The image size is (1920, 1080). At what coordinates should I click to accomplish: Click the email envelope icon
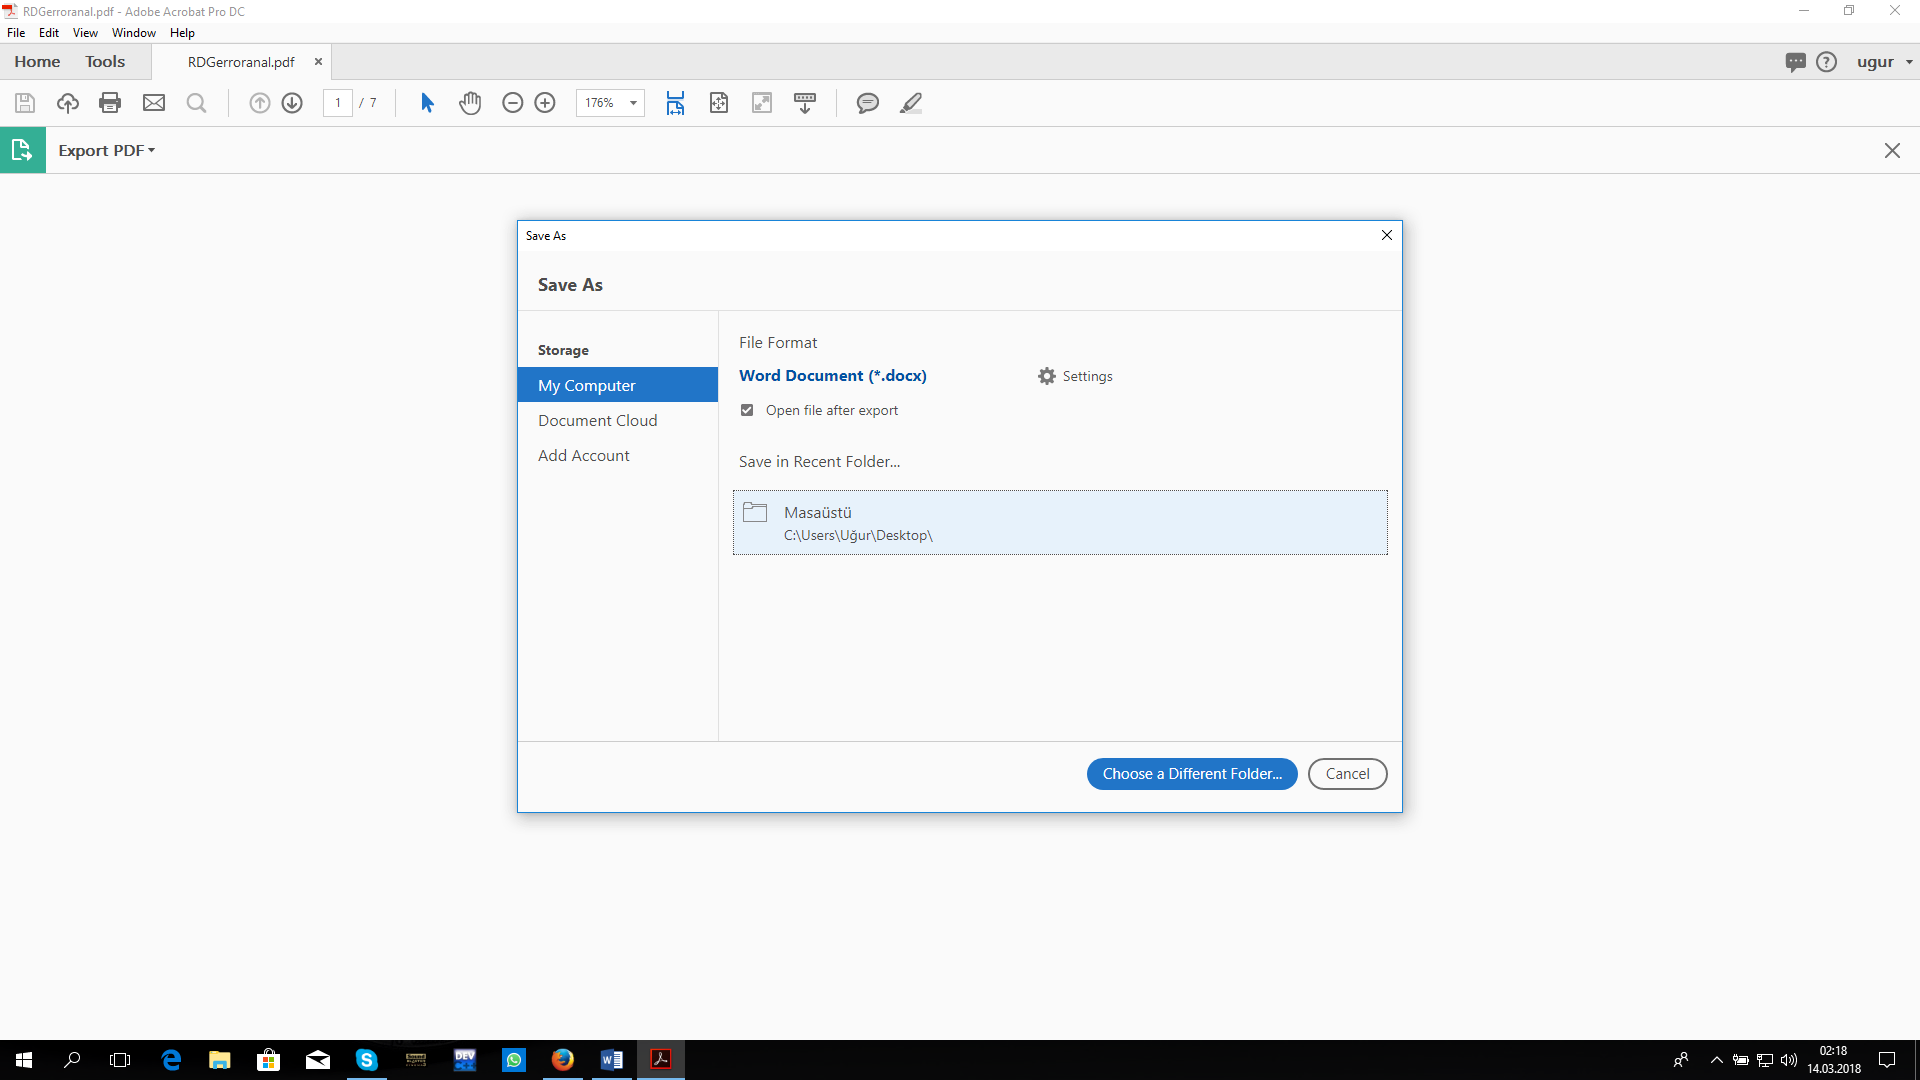click(x=154, y=103)
